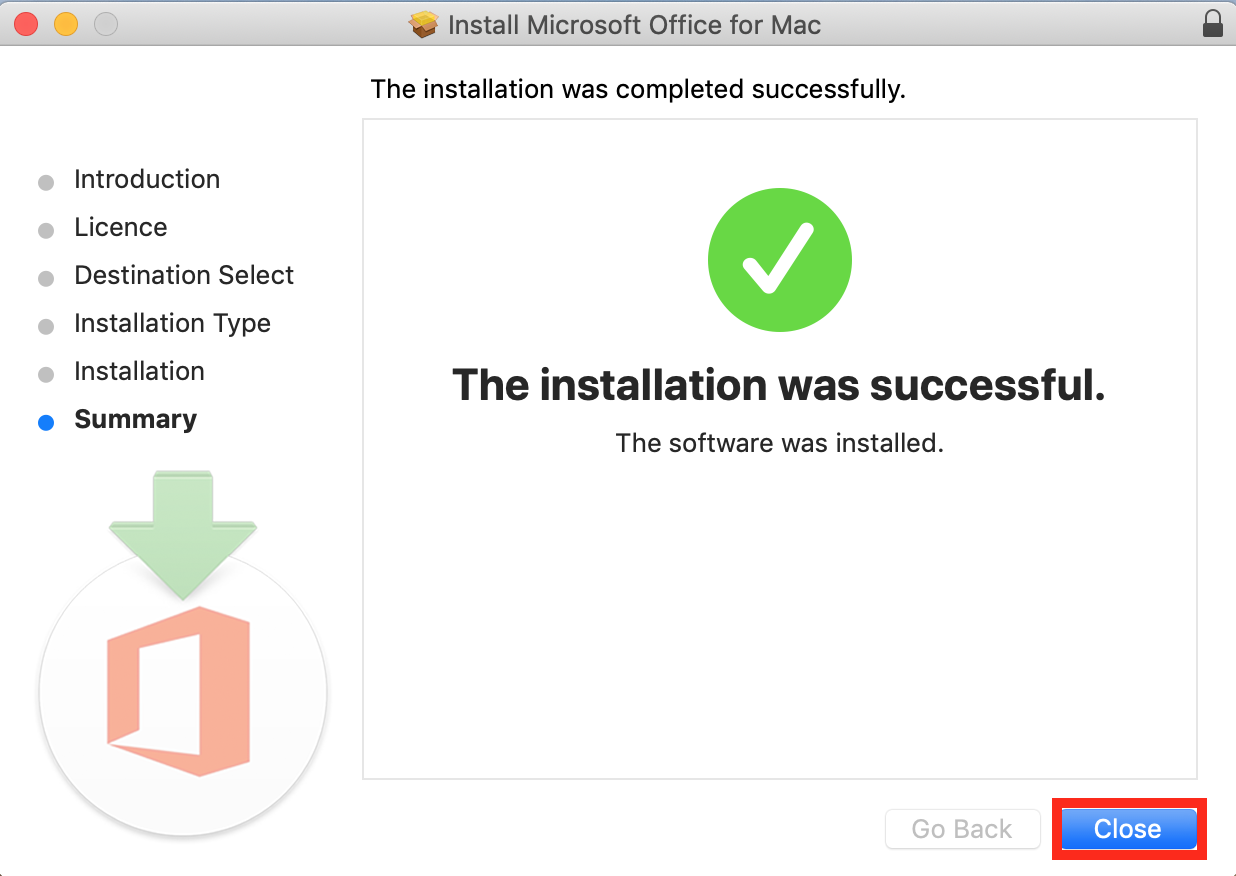Click the grey bullet beside Destination Select
1236x876 pixels.
coord(46,278)
